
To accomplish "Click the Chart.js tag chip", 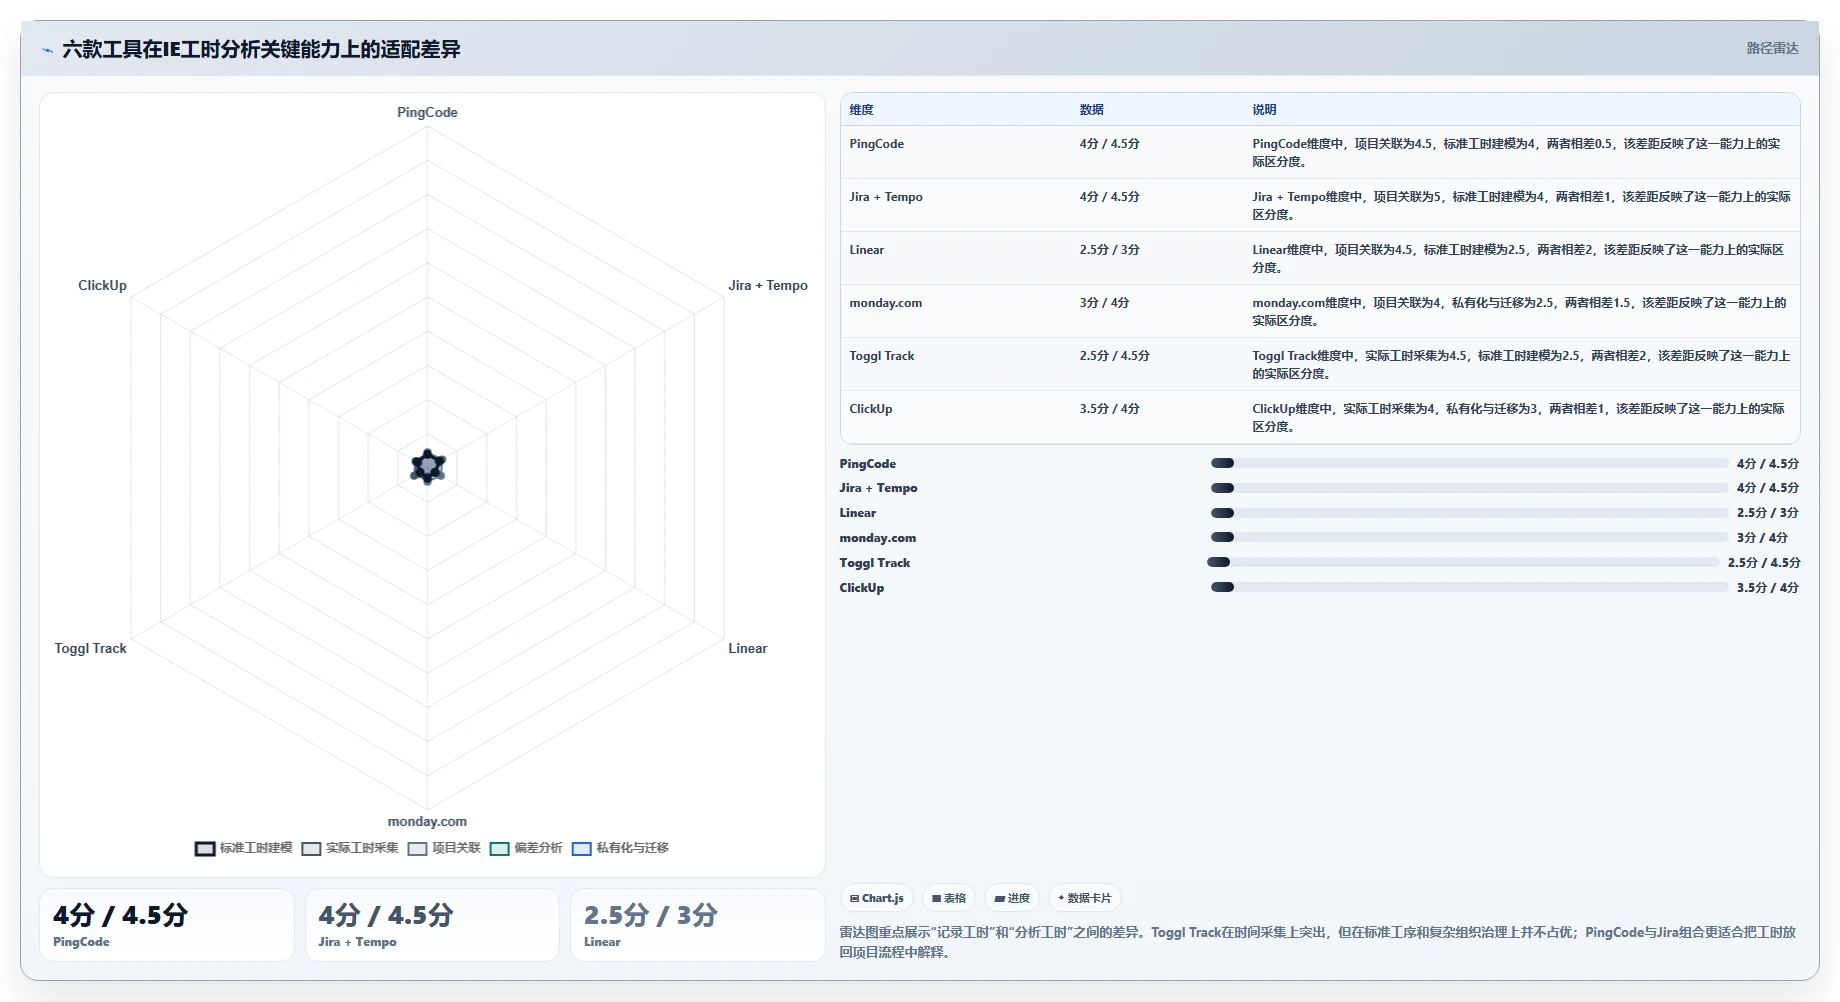I will [877, 898].
